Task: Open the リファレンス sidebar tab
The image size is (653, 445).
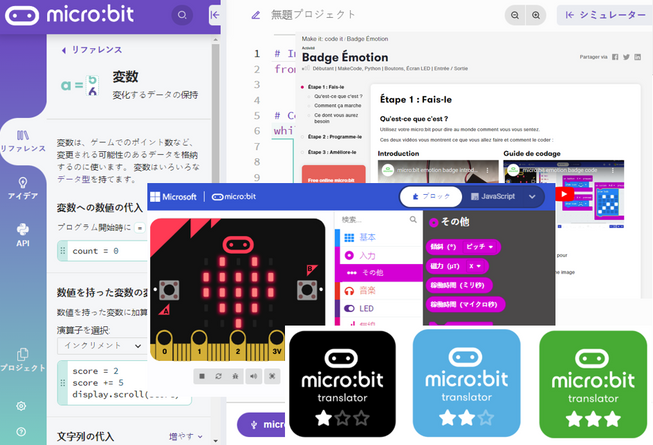Action: (x=23, y=141)
